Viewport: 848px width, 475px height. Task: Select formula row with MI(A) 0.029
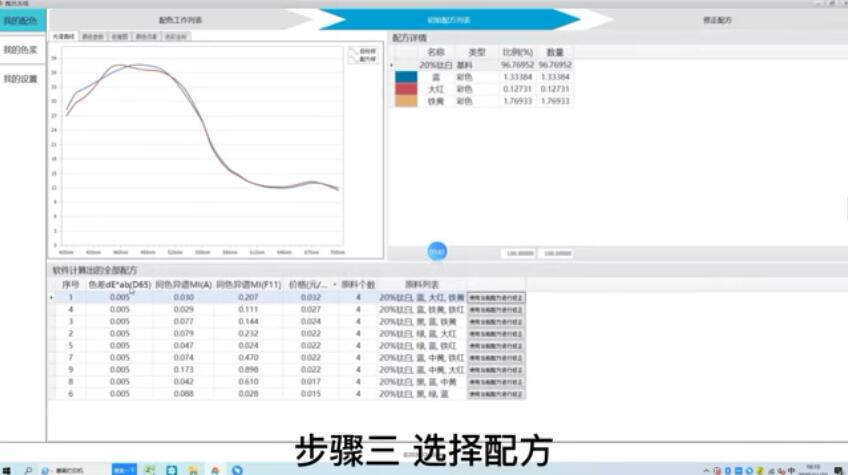point(287,309)
